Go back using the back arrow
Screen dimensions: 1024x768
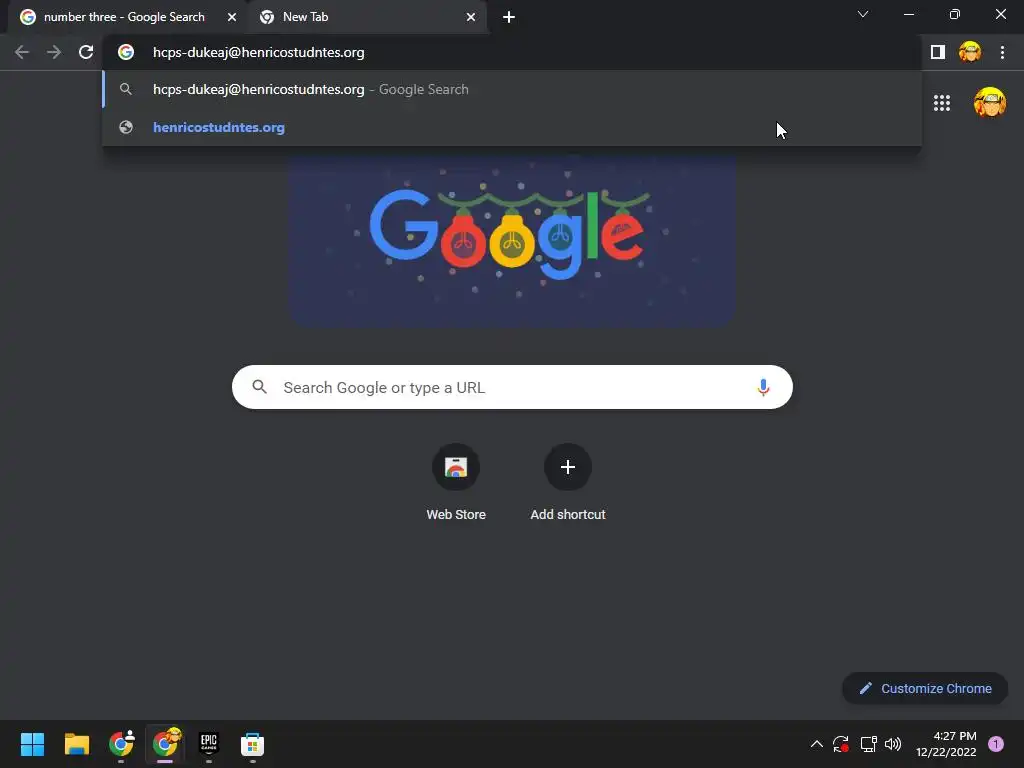(x=22, y=52)
